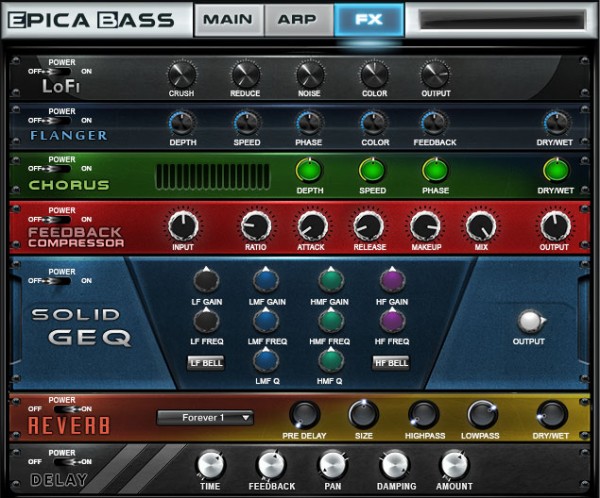Screen dimensions: 600x498
Task: Click the compressor OUTPUT knob
Action: pos(555,225)
